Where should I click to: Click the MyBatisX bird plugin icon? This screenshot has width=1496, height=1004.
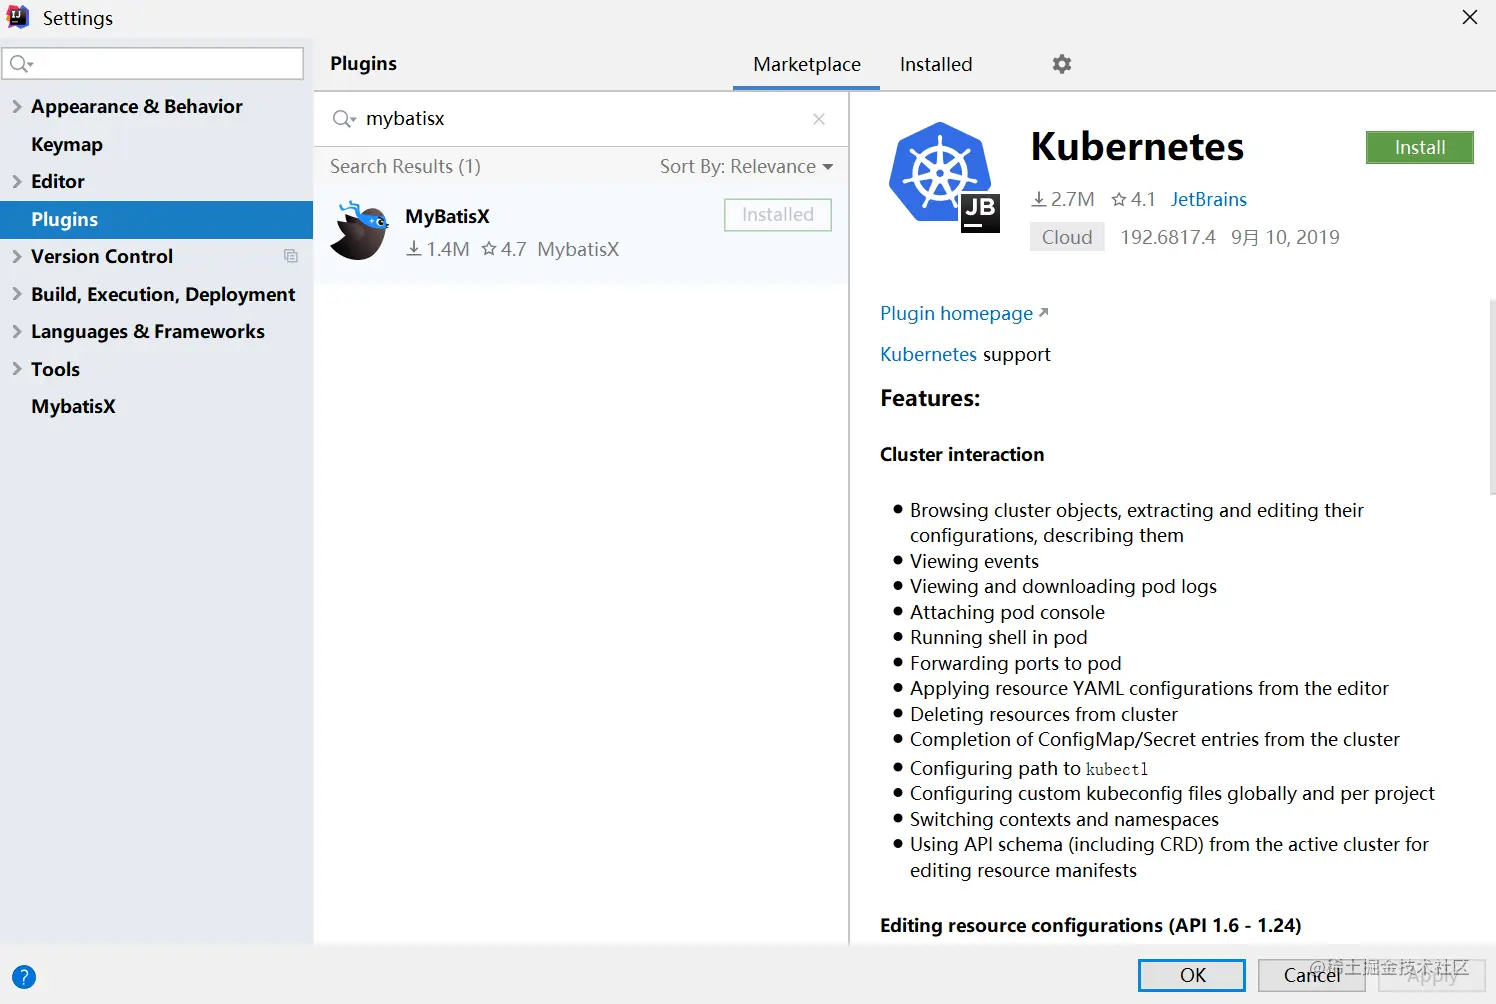click(359, 231)
